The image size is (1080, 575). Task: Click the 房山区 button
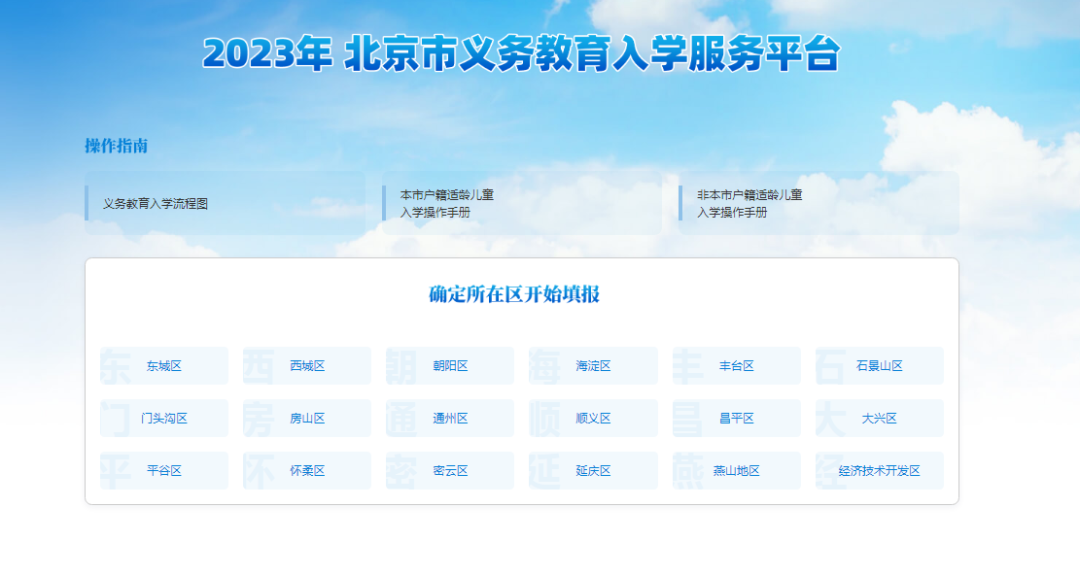click(307, 418)
